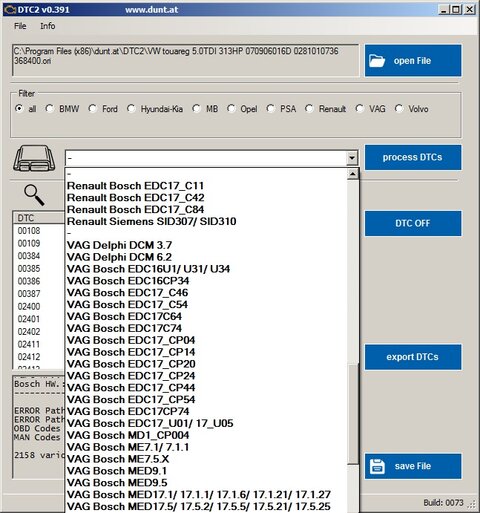This screenshot has width=480, height=513.
Task: Select the PSA filter radio button
Action: click(x=270, y=109)
